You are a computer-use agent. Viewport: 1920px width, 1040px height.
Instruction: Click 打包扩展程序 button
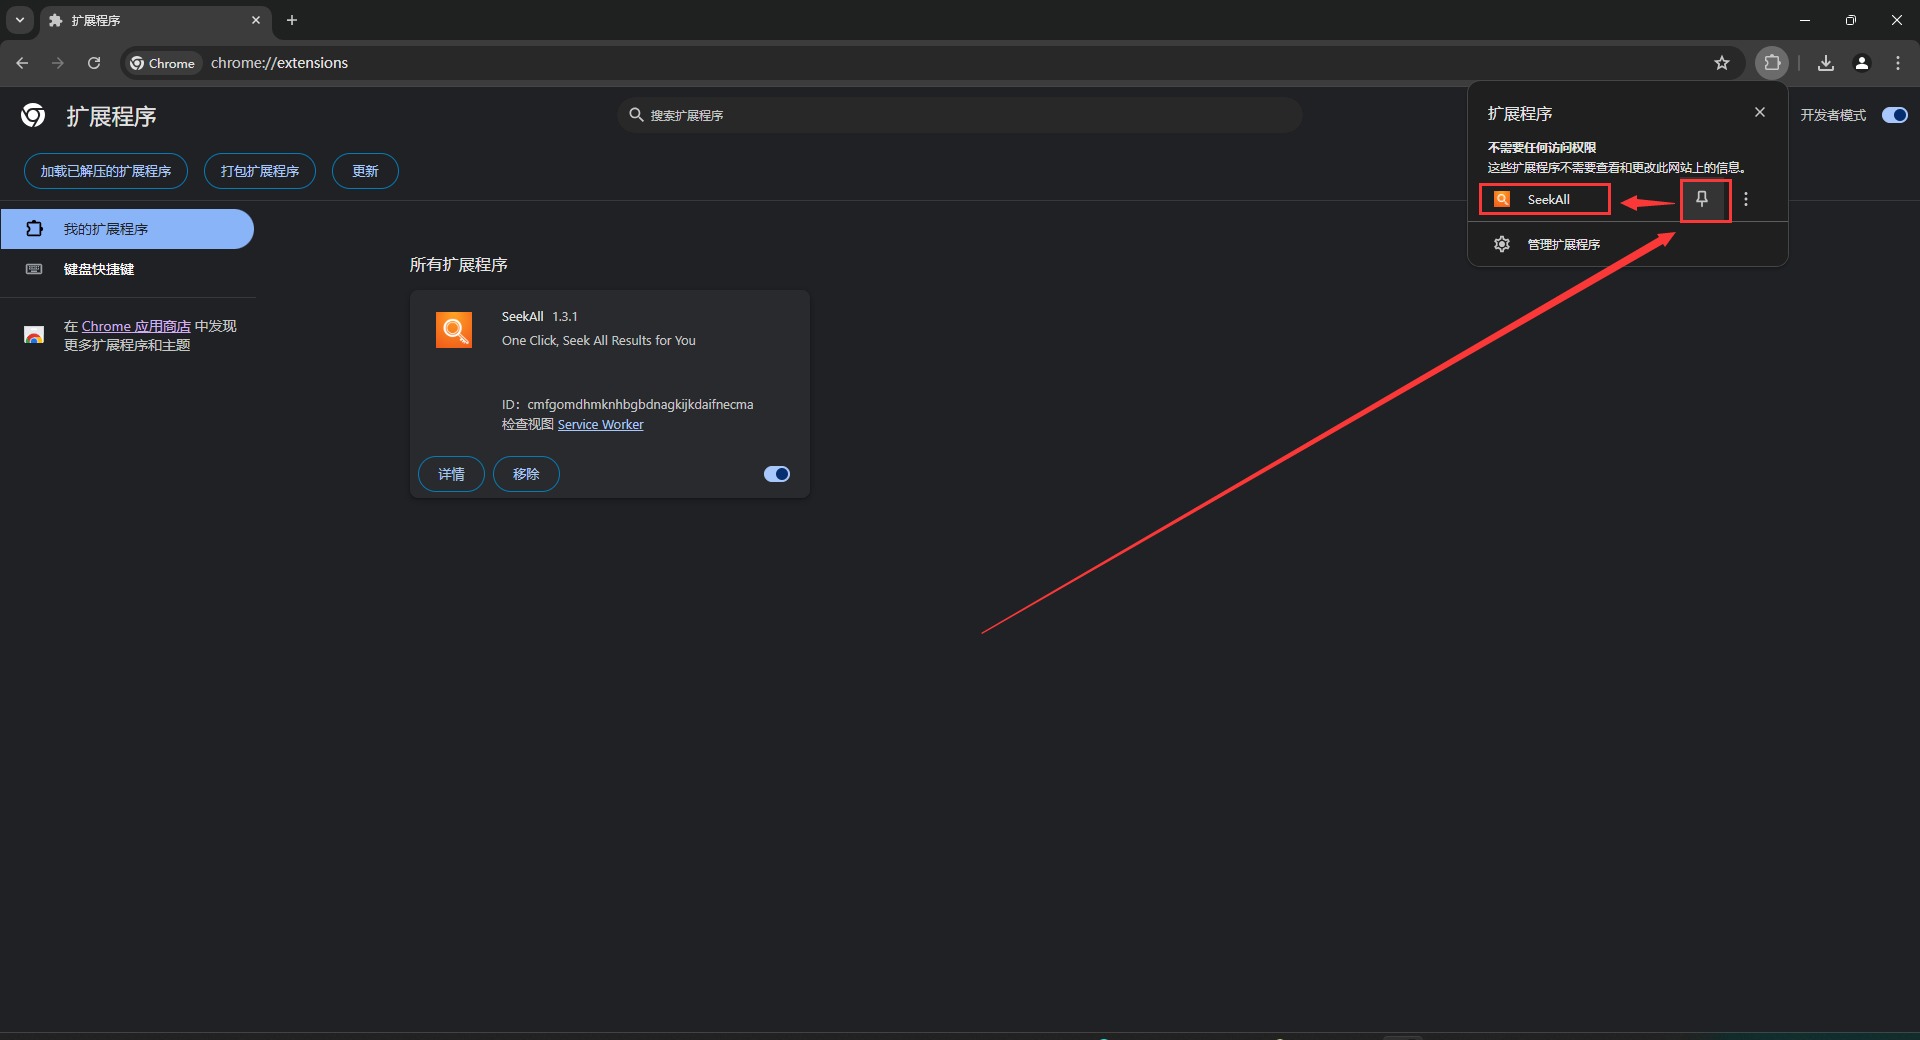pyautogui.click(x=260, y=171)
